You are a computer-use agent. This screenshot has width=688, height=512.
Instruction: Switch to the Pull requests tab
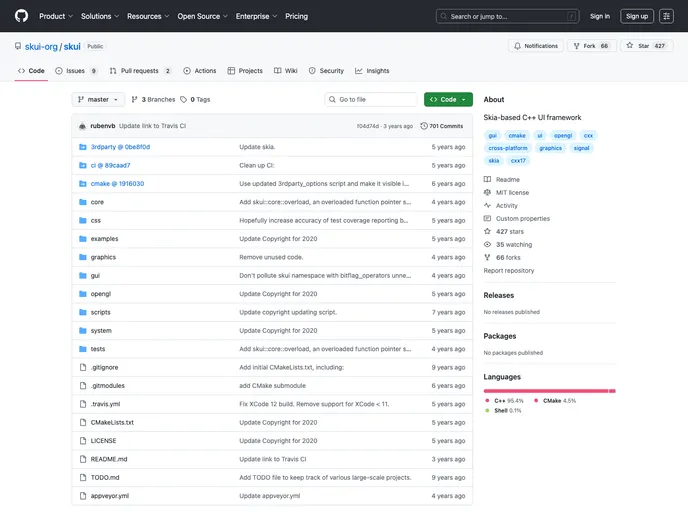[x=140, y=71]
